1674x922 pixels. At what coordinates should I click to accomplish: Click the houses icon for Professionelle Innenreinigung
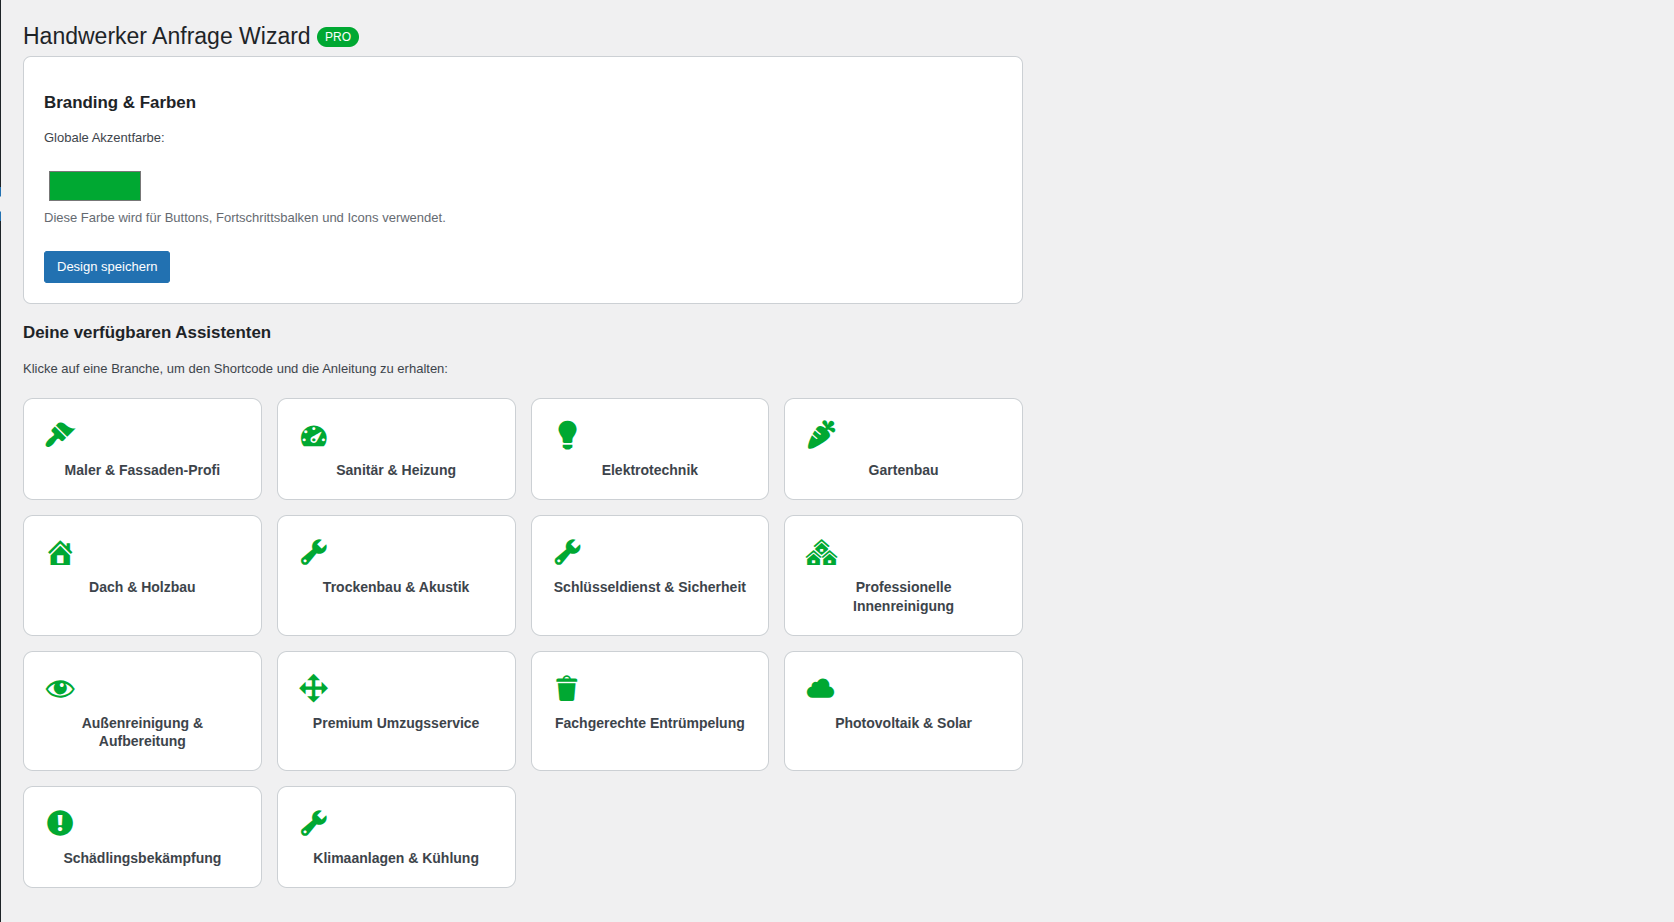[821, 553]
